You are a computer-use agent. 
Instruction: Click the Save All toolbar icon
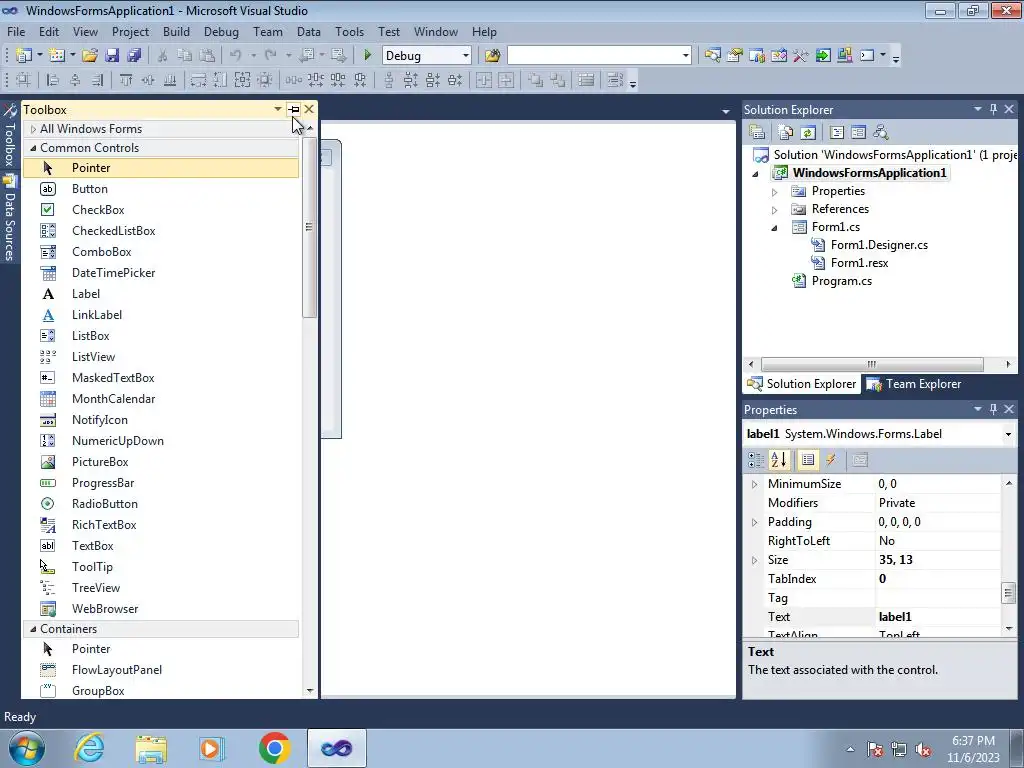coord(134,56)
